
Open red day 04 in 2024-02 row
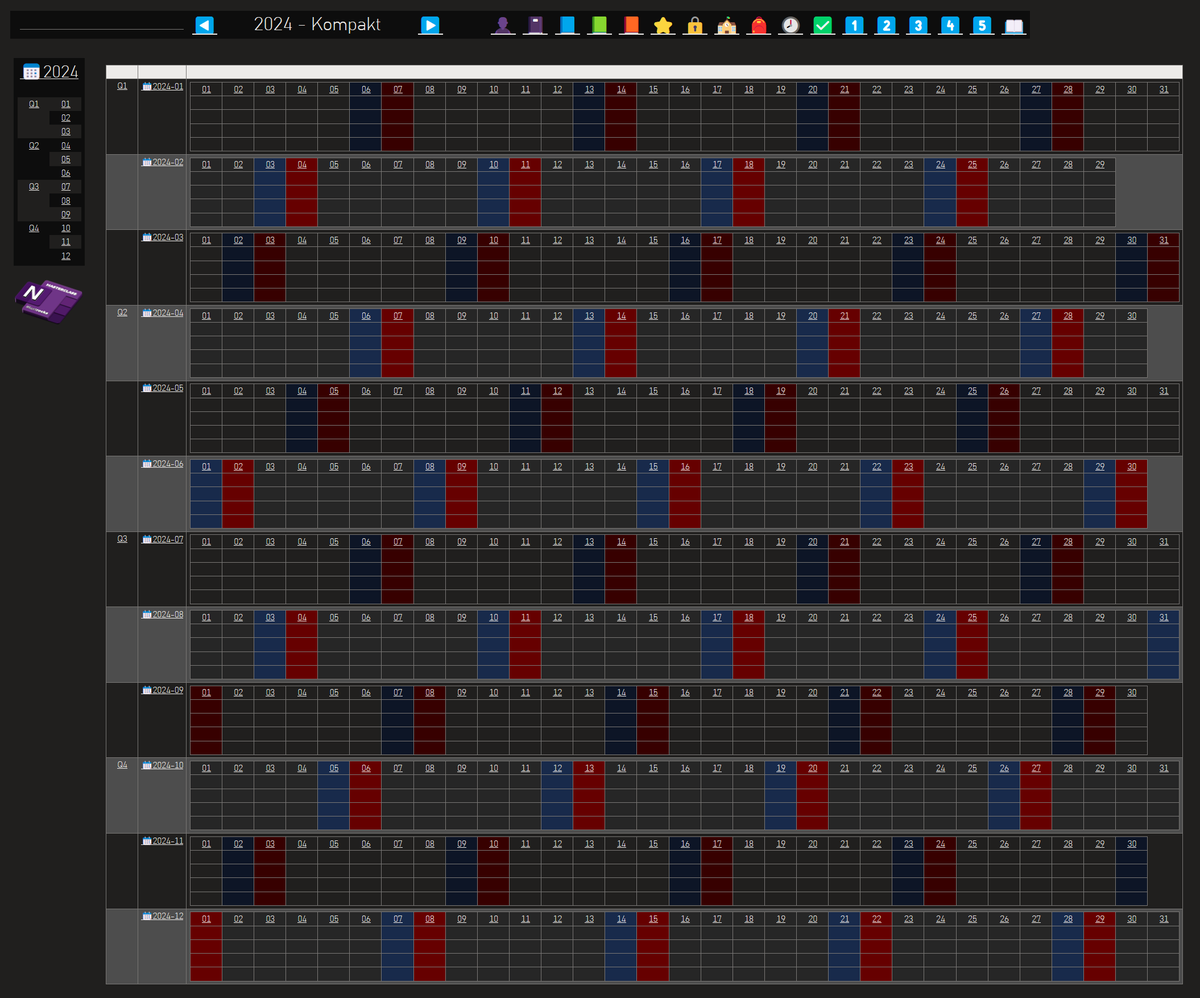coord(302,165)
